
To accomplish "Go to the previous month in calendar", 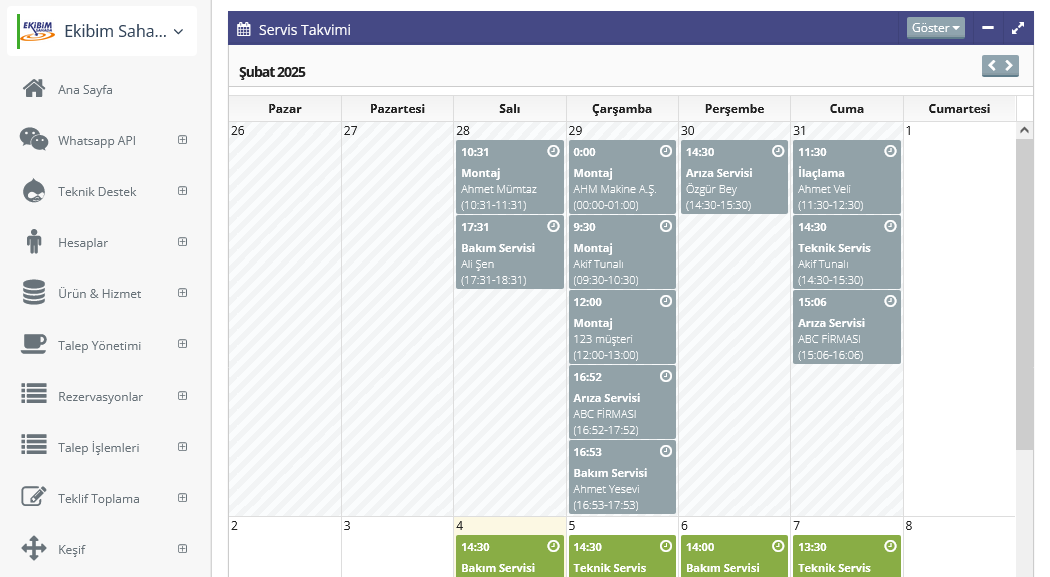I will 991,66.
